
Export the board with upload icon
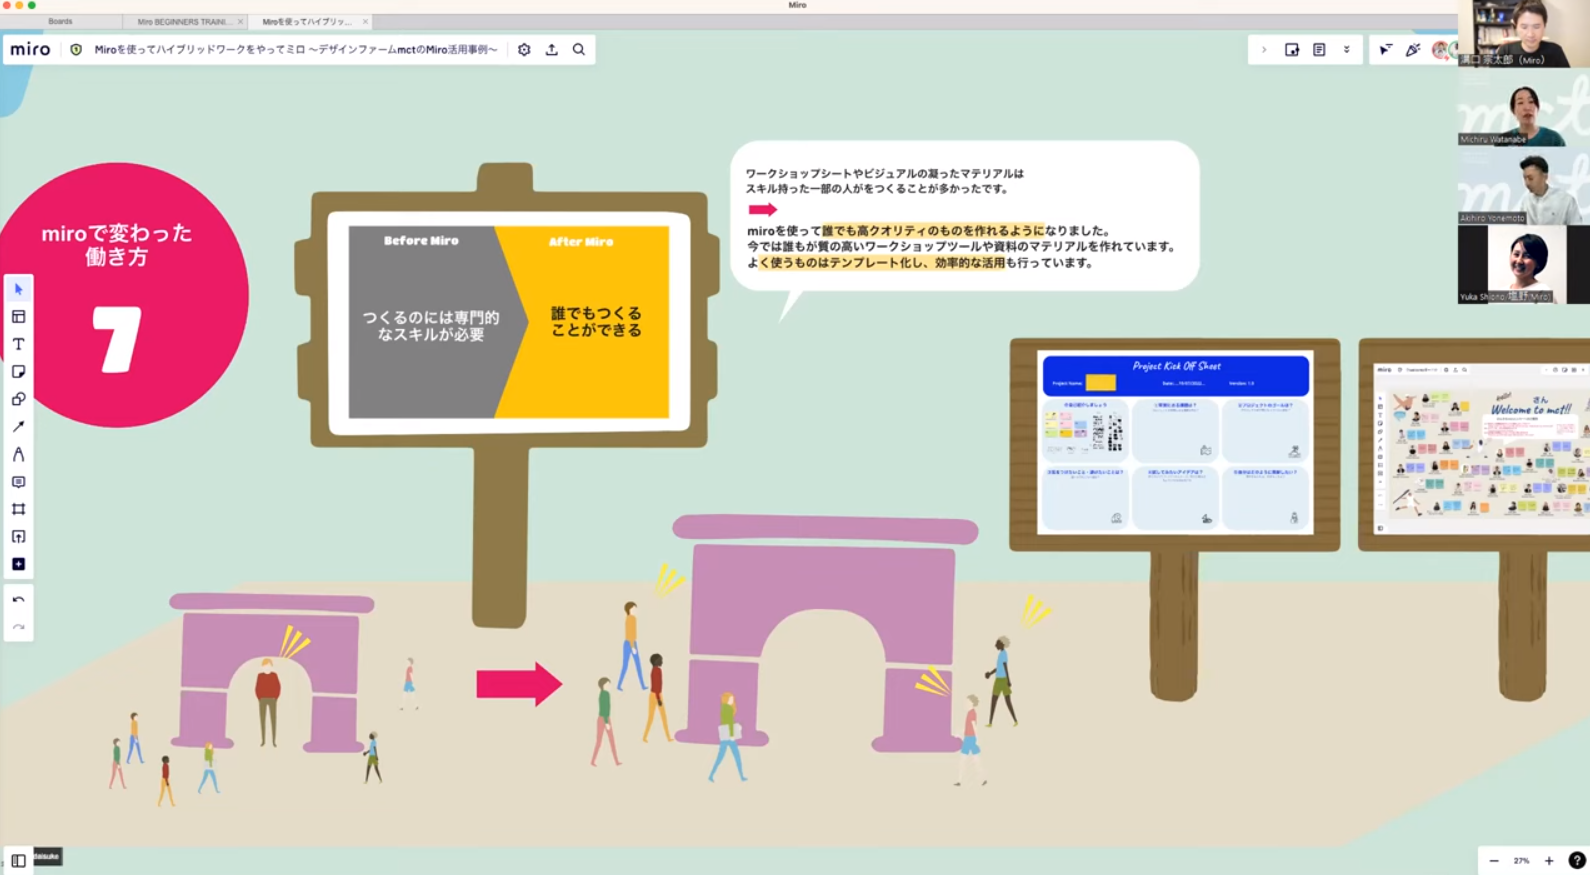[551, 49]
